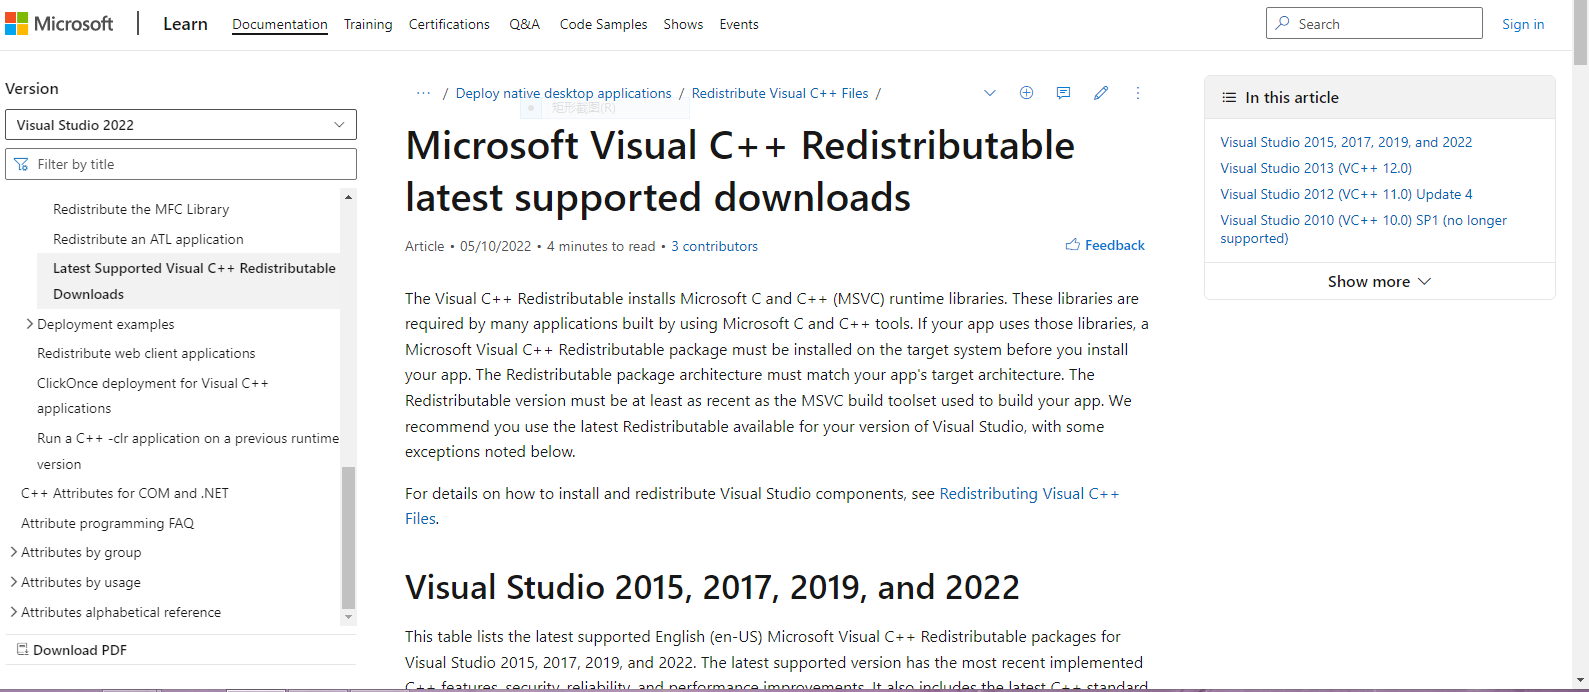Open the Documentation tab
The height and width of the screenshot is (692, 1589).
point(280,24)
